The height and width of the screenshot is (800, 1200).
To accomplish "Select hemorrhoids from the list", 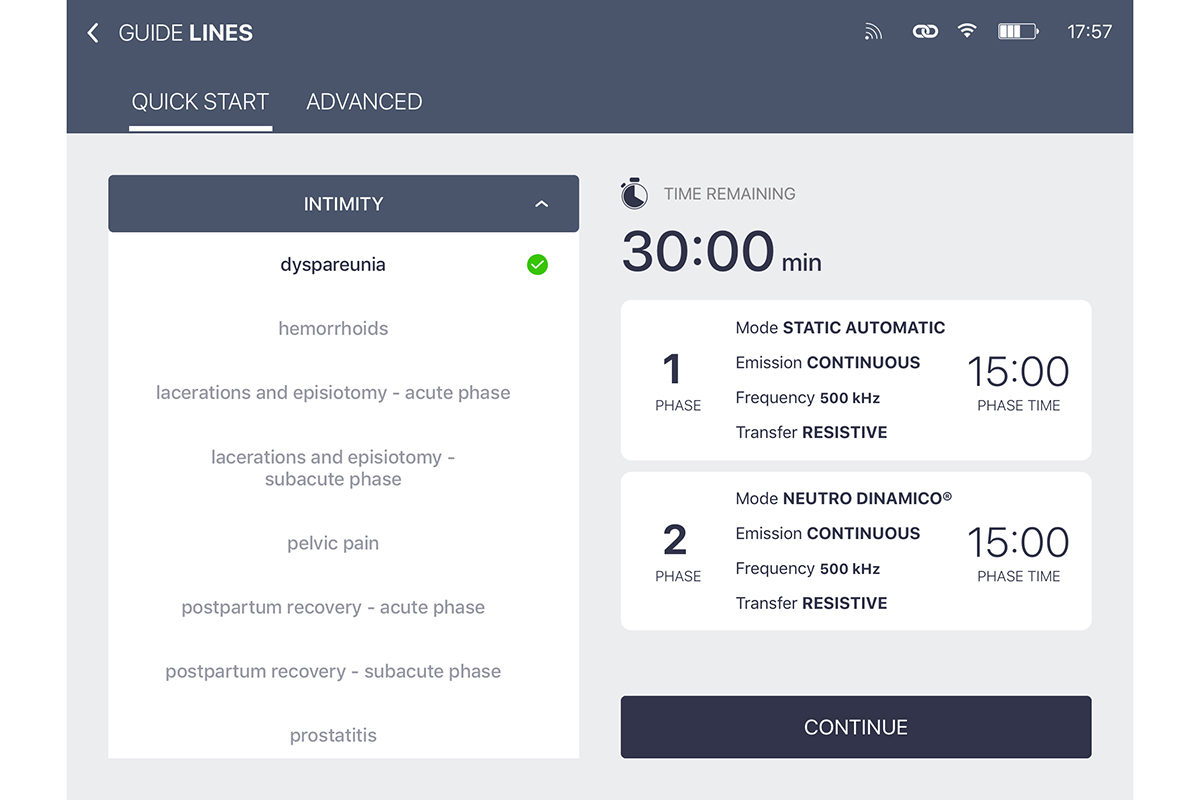I will coord(333,328).
